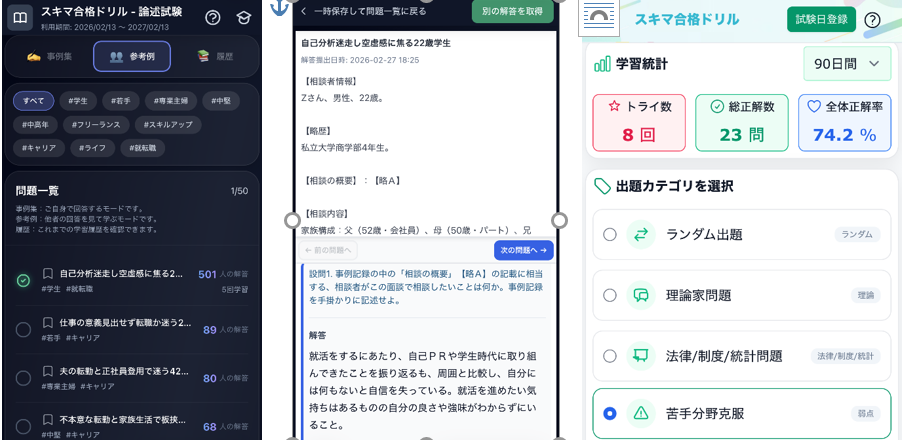Image resolution: width=902 pixels, height=440 pixels.
Task: Bookmark the 自己分析迷走し空虚感 question
Action: (x=47, y=273)
